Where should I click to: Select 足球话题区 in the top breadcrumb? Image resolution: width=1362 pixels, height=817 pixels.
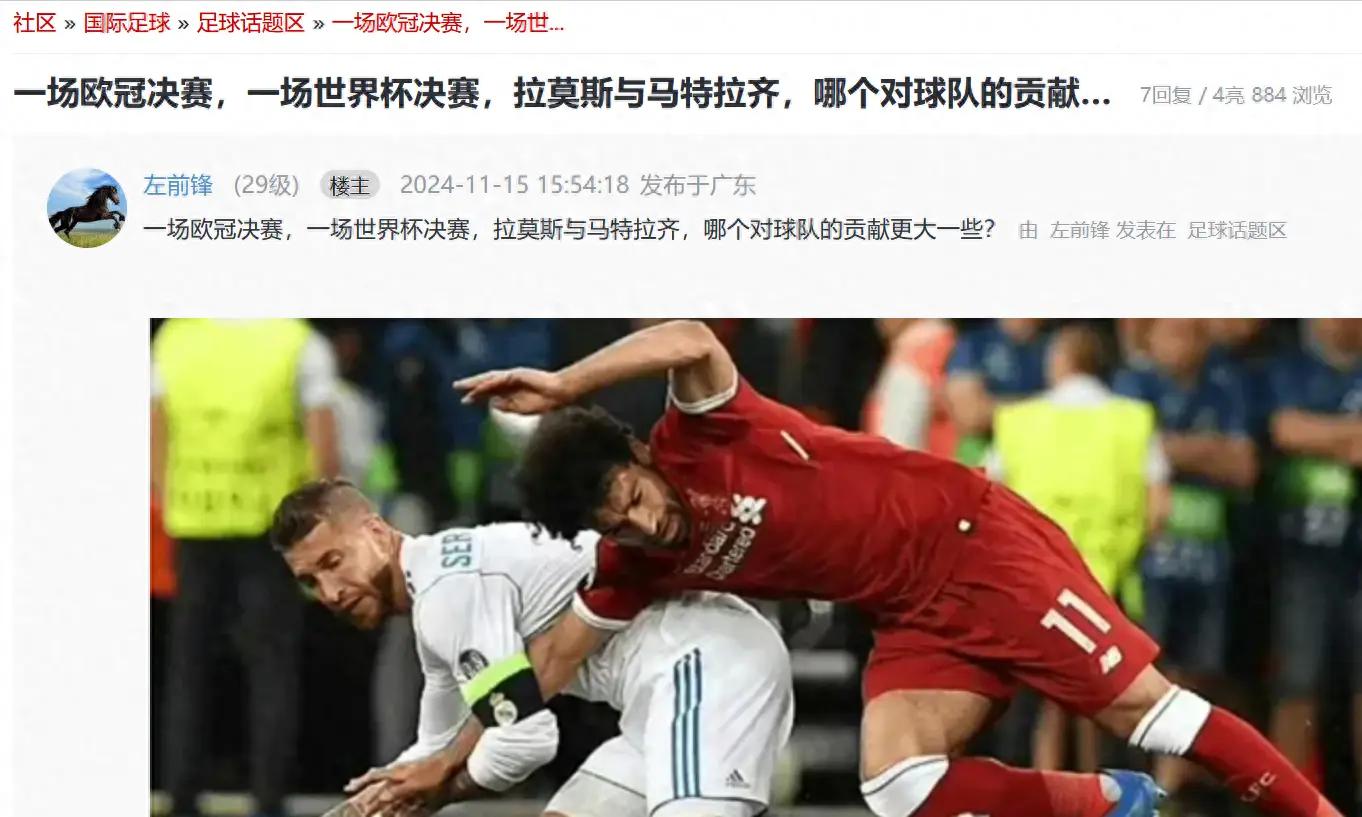250,23
